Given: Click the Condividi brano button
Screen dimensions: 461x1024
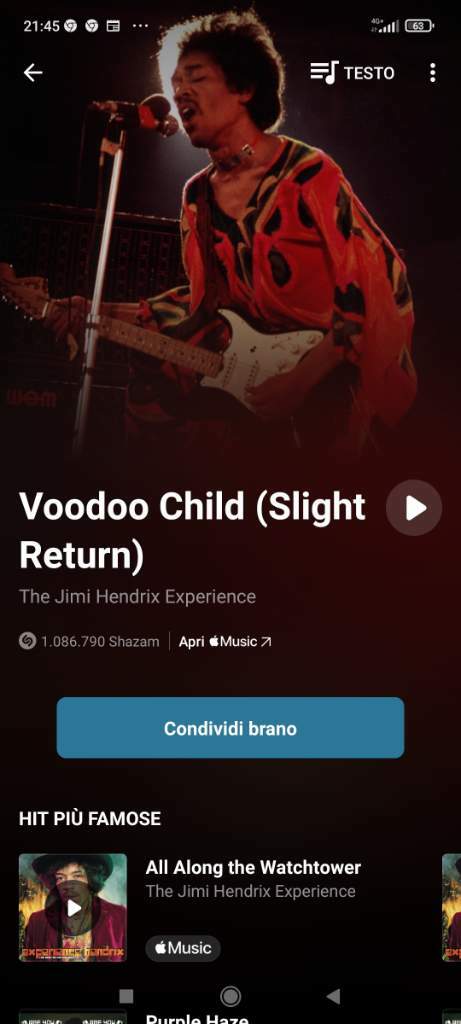Looking at the screenshot, I should [x=230, y=728].
